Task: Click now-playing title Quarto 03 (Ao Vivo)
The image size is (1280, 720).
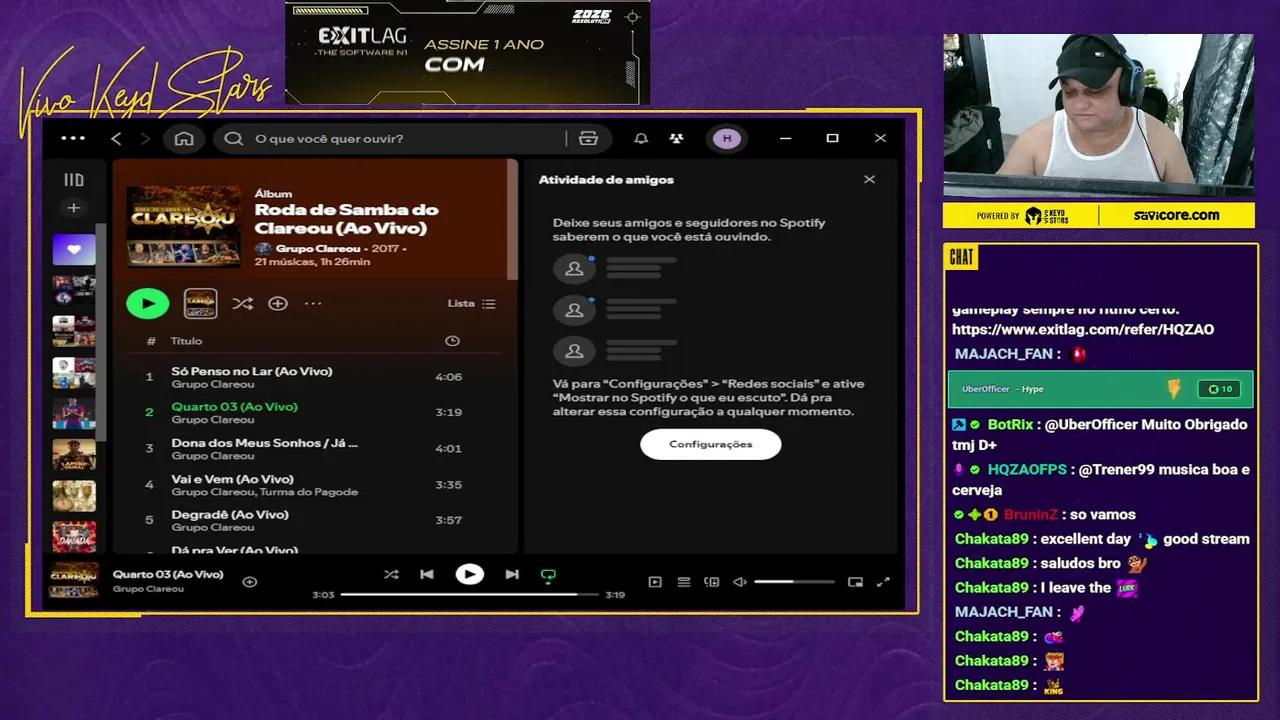Action: [168, 574]
